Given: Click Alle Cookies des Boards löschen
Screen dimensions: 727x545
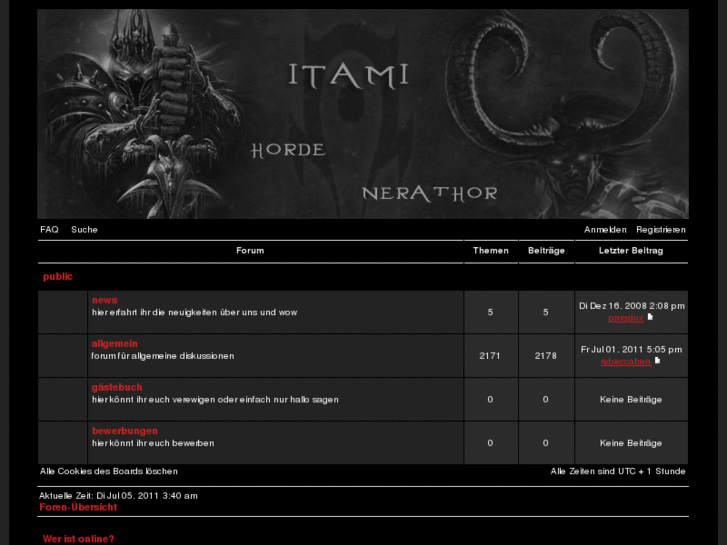Looking at the screenshot, I should 108,471.
